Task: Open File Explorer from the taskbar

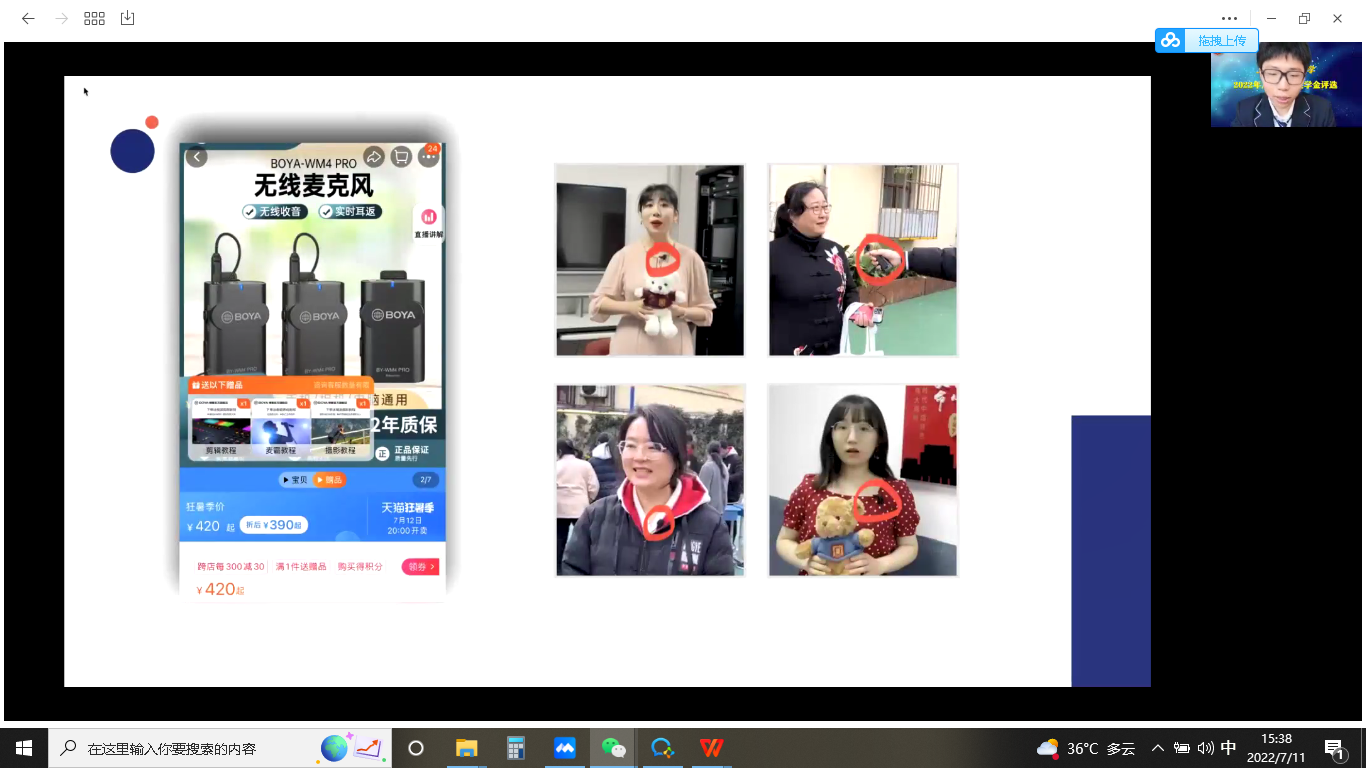Action: (x=466, y=748)
